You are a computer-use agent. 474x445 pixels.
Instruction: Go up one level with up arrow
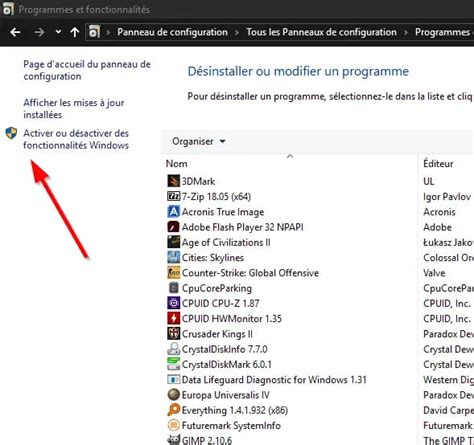point(75,32)
